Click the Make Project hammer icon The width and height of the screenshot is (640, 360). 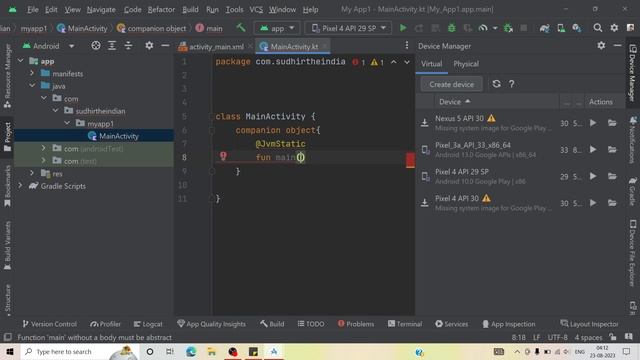point(241,28)
